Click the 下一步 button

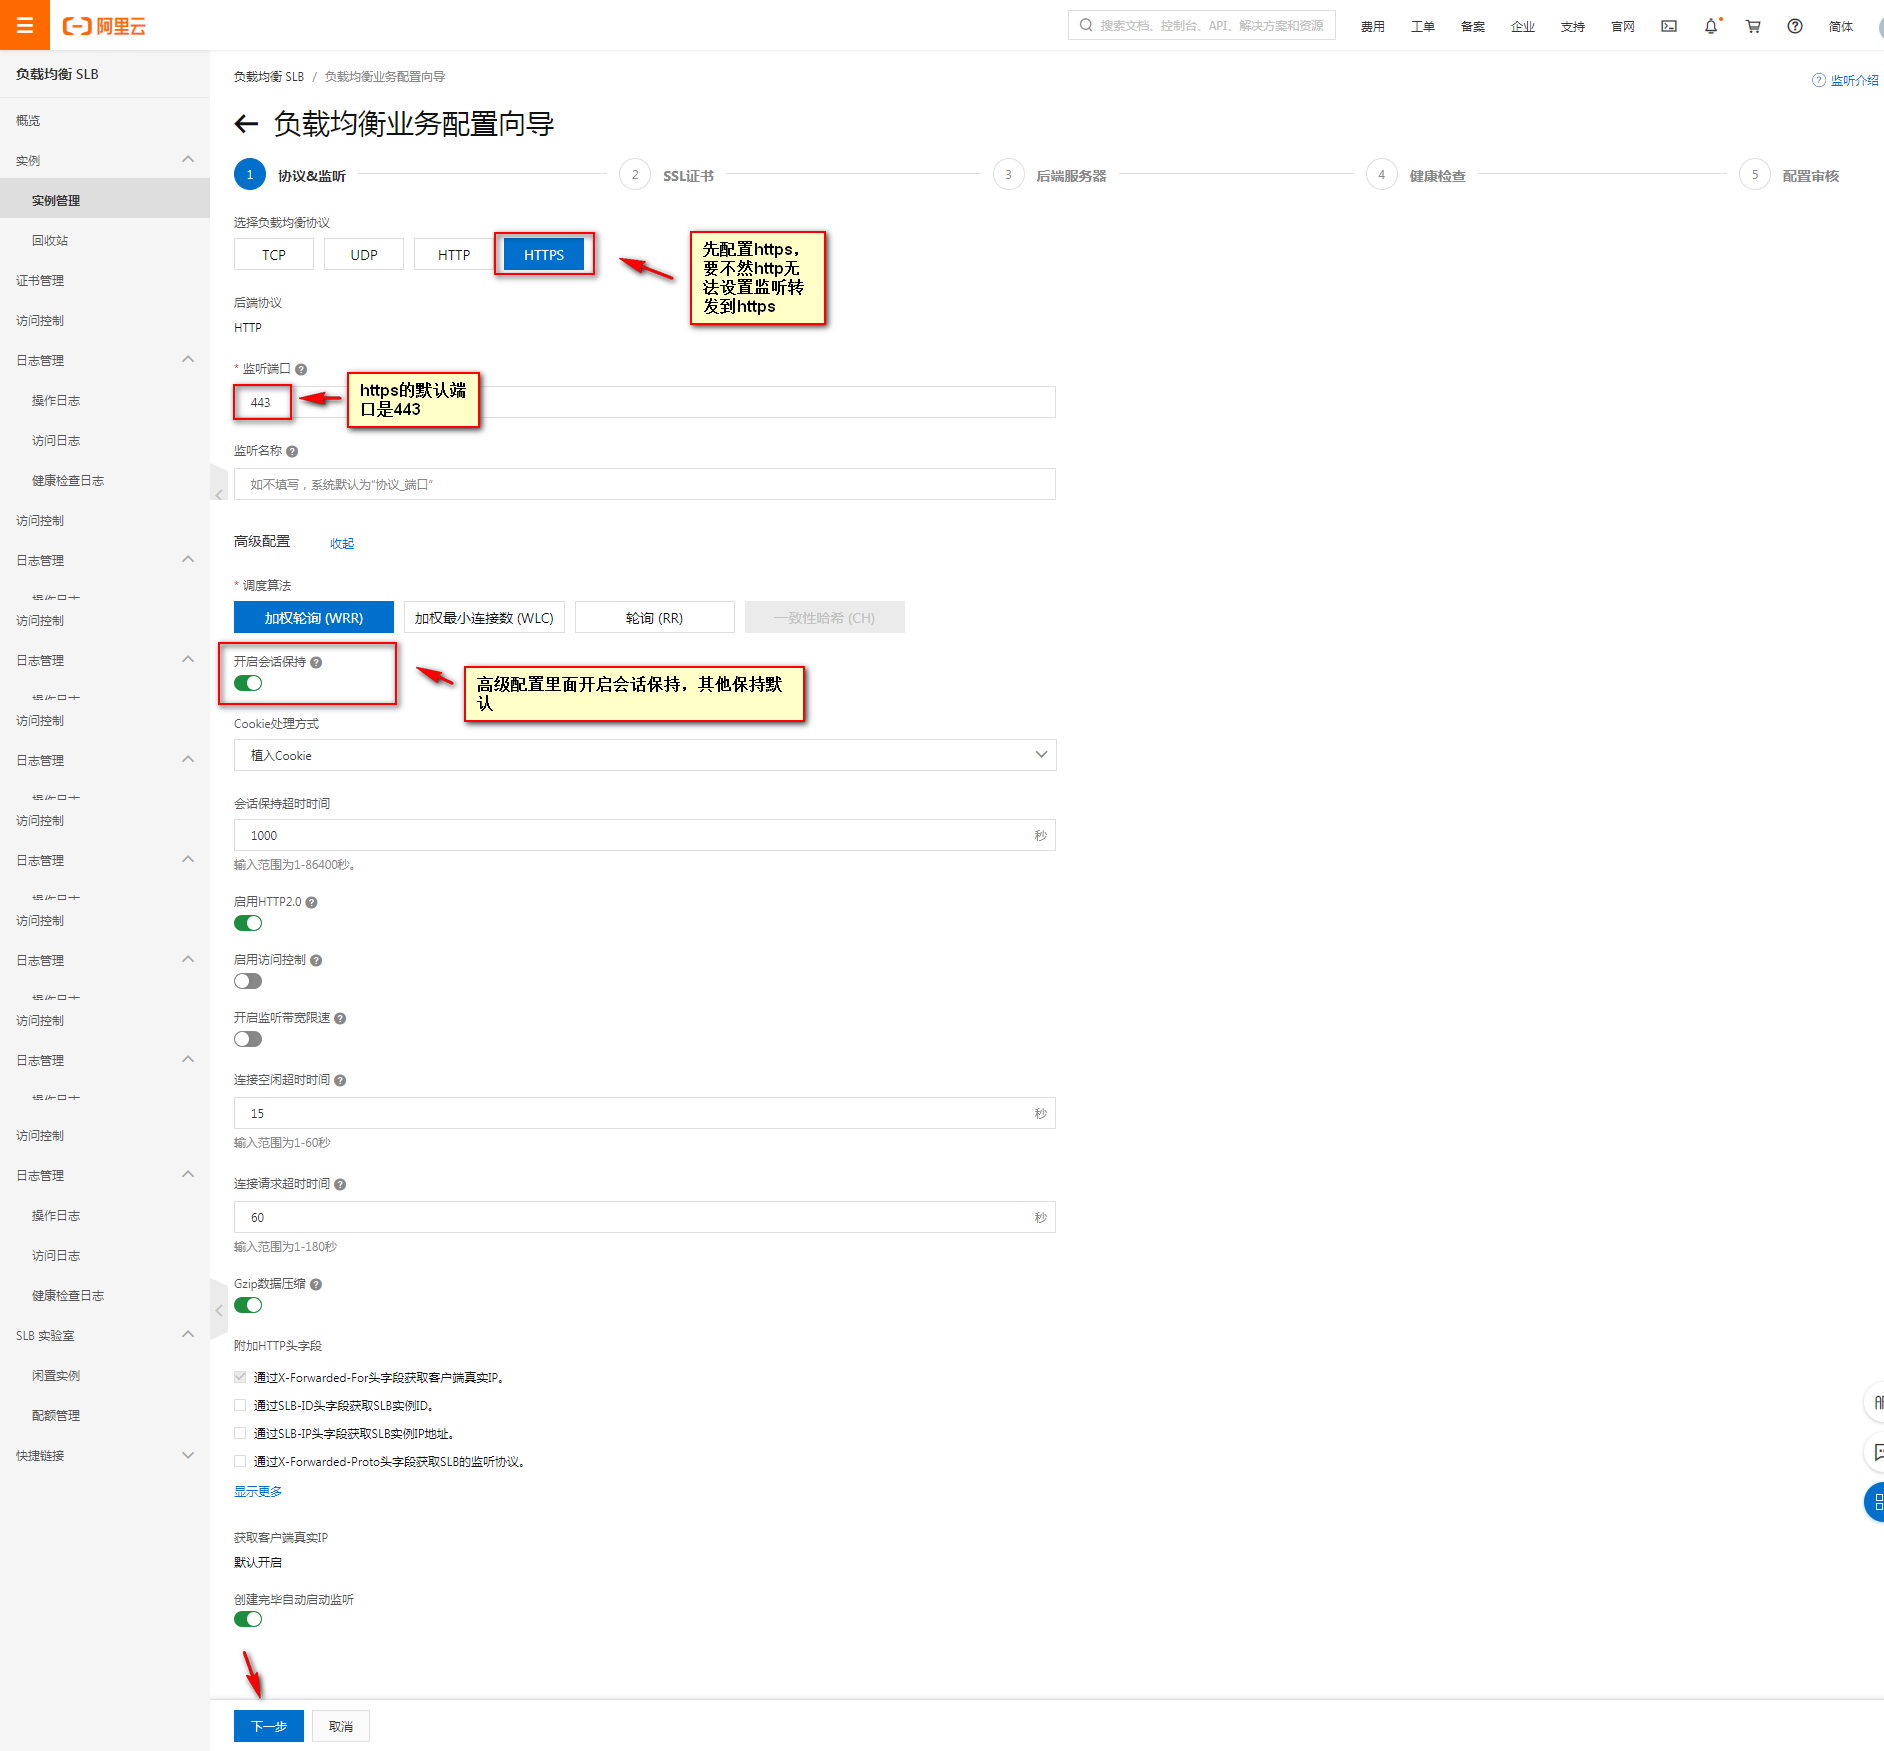point(268,1726)
